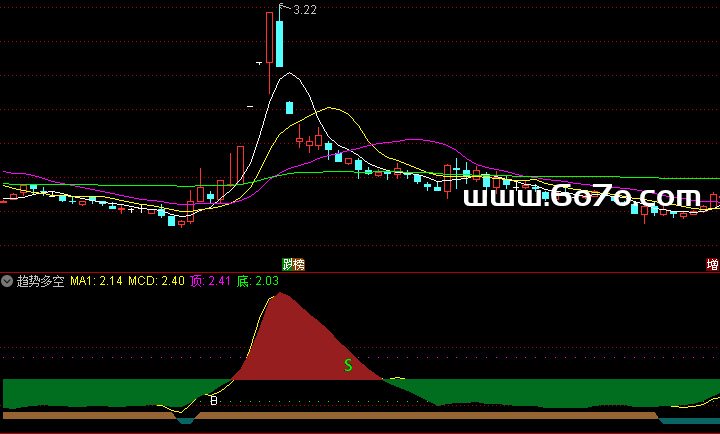Viewport: 720px width, 434px height.
Task: Click the indicator collapse arrow beside 趋势多空
Action: tap(8, 282)
